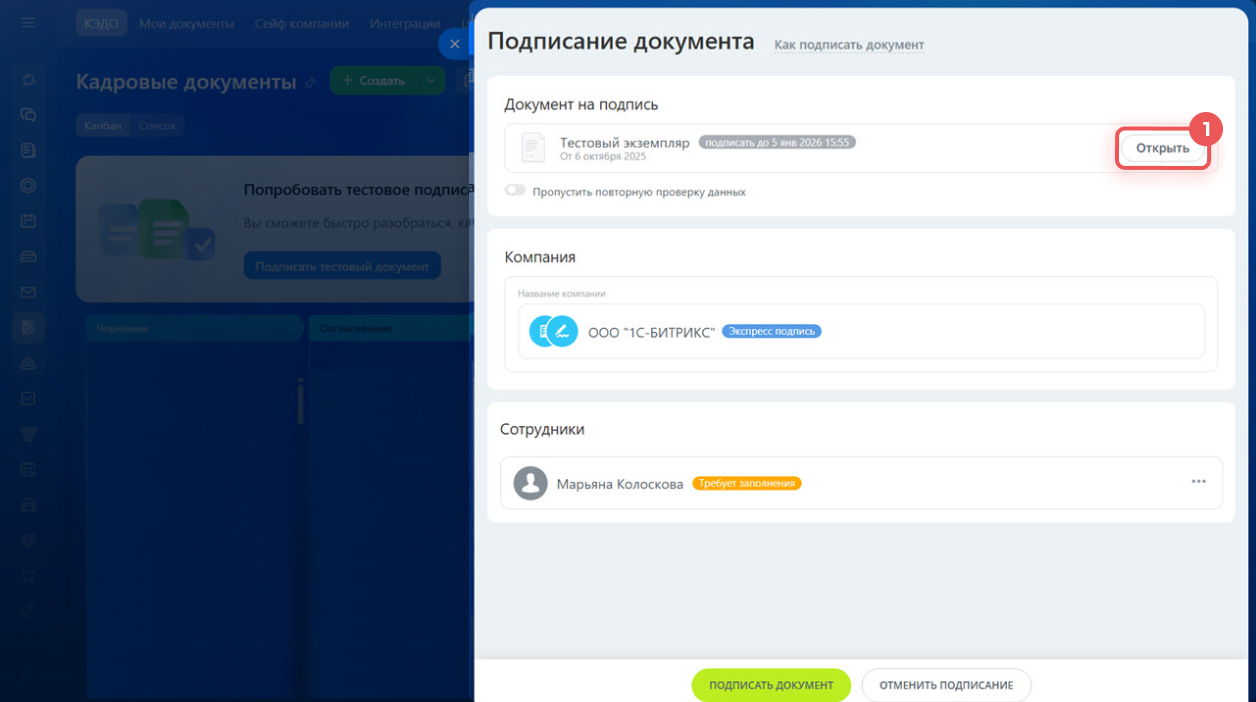
Task: Click the Отменить подписание button
Action: tap(945, 685)
